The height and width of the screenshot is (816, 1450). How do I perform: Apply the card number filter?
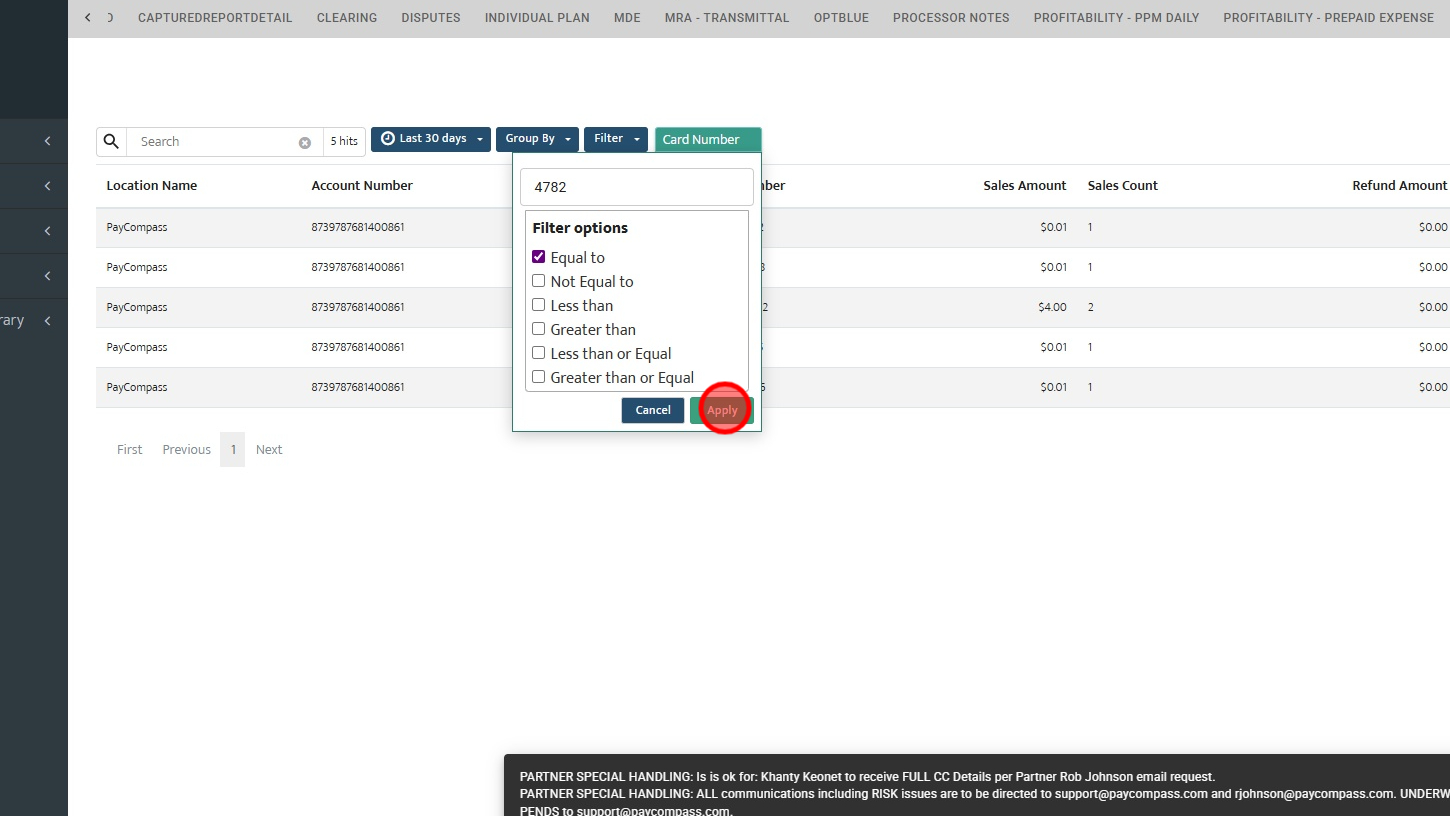722,410
